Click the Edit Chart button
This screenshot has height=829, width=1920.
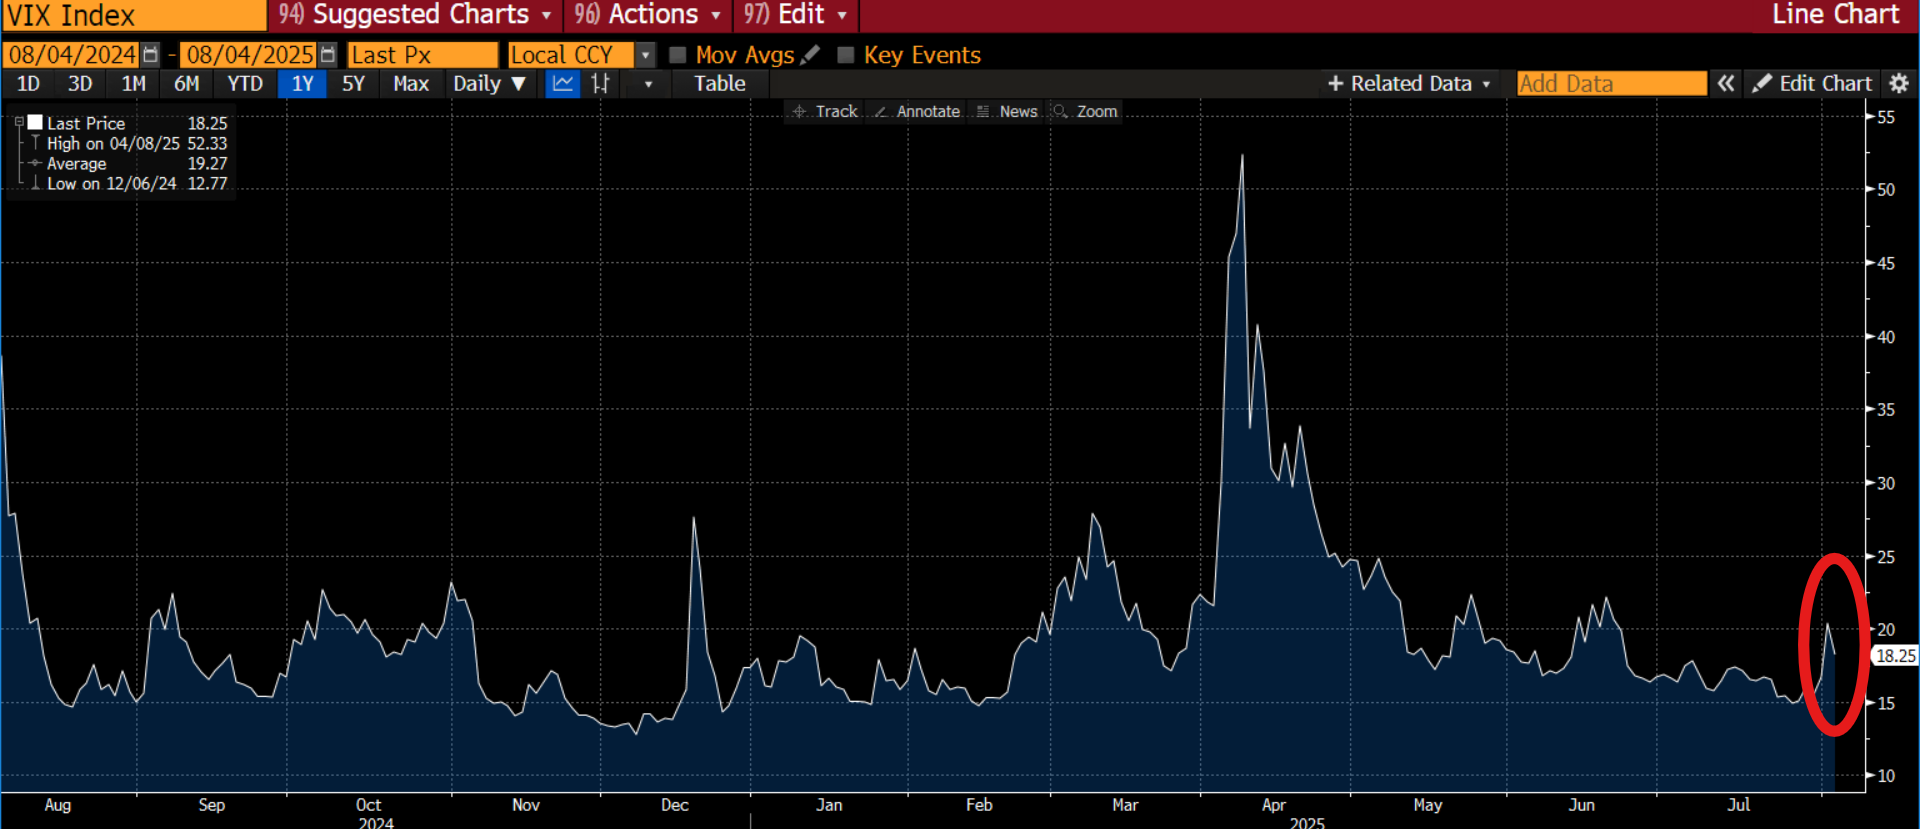tap(1812, 84)
